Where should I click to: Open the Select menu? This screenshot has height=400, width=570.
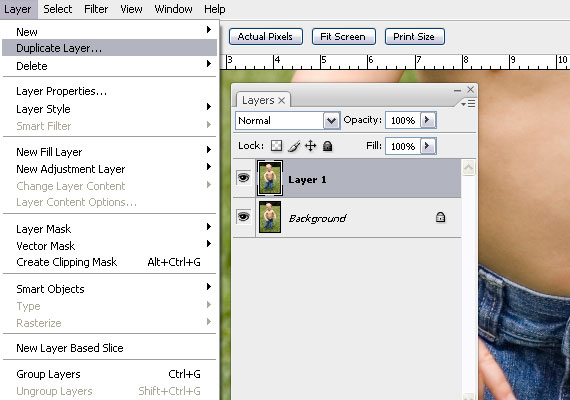(57, 9)
